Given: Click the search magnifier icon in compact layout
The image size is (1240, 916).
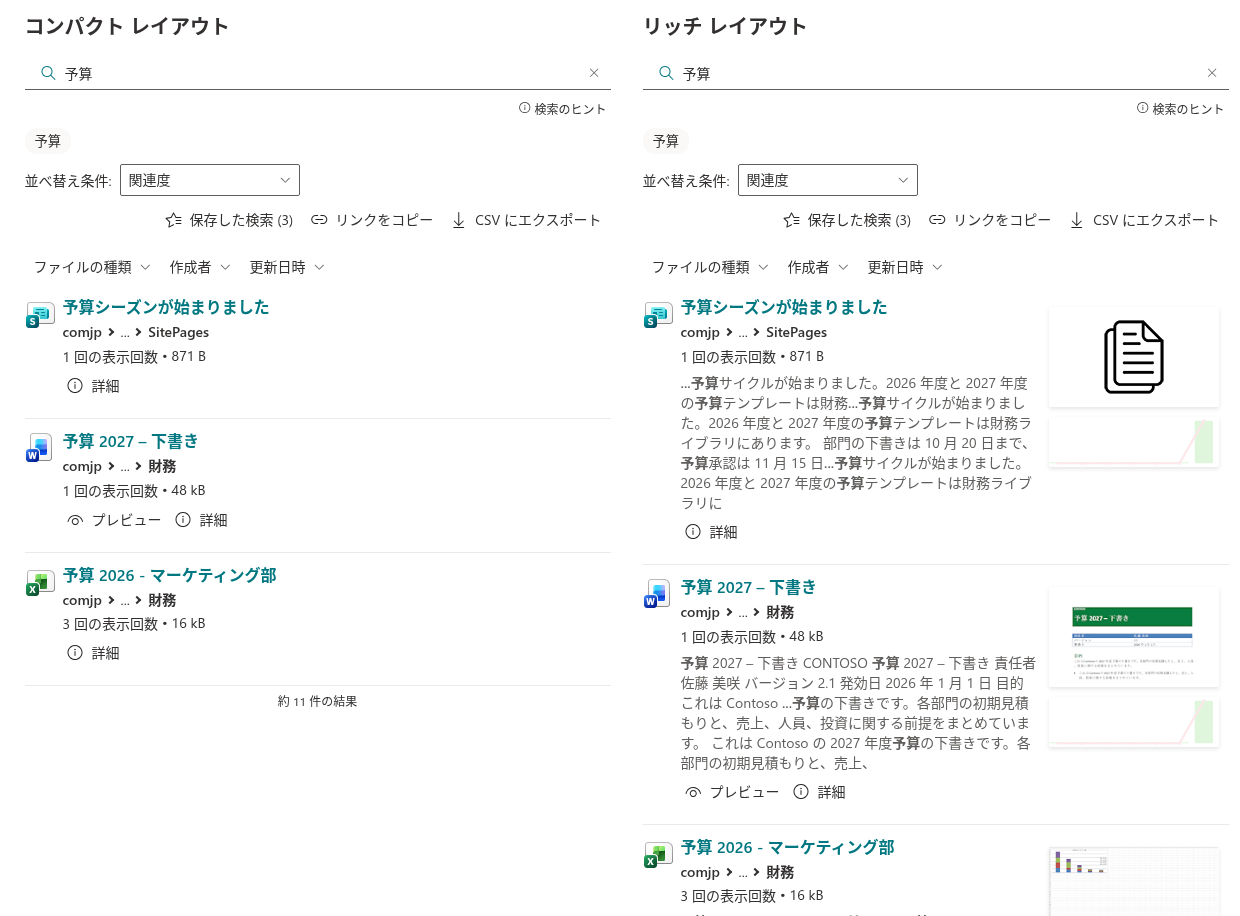Looking at the screenshot, I should (x=47, y=73).
